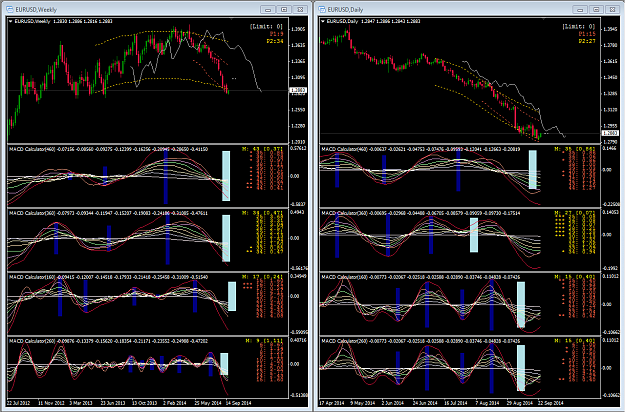The height and width of the screenshot is (412, 625).
Task: Click the 22 Jul 2012 date on Weekly time axis
Action: (19, 403)
